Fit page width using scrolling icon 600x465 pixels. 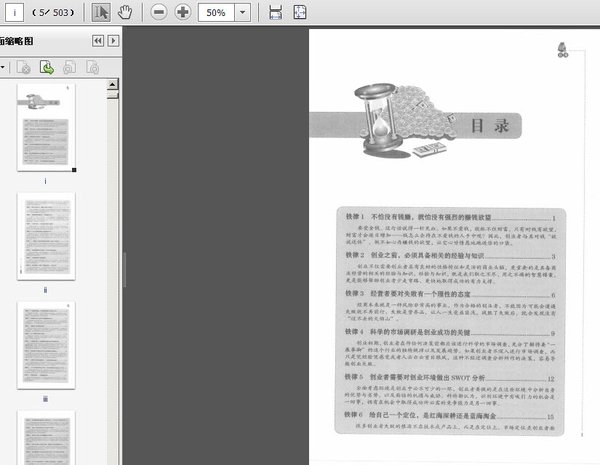pos(276,13)
